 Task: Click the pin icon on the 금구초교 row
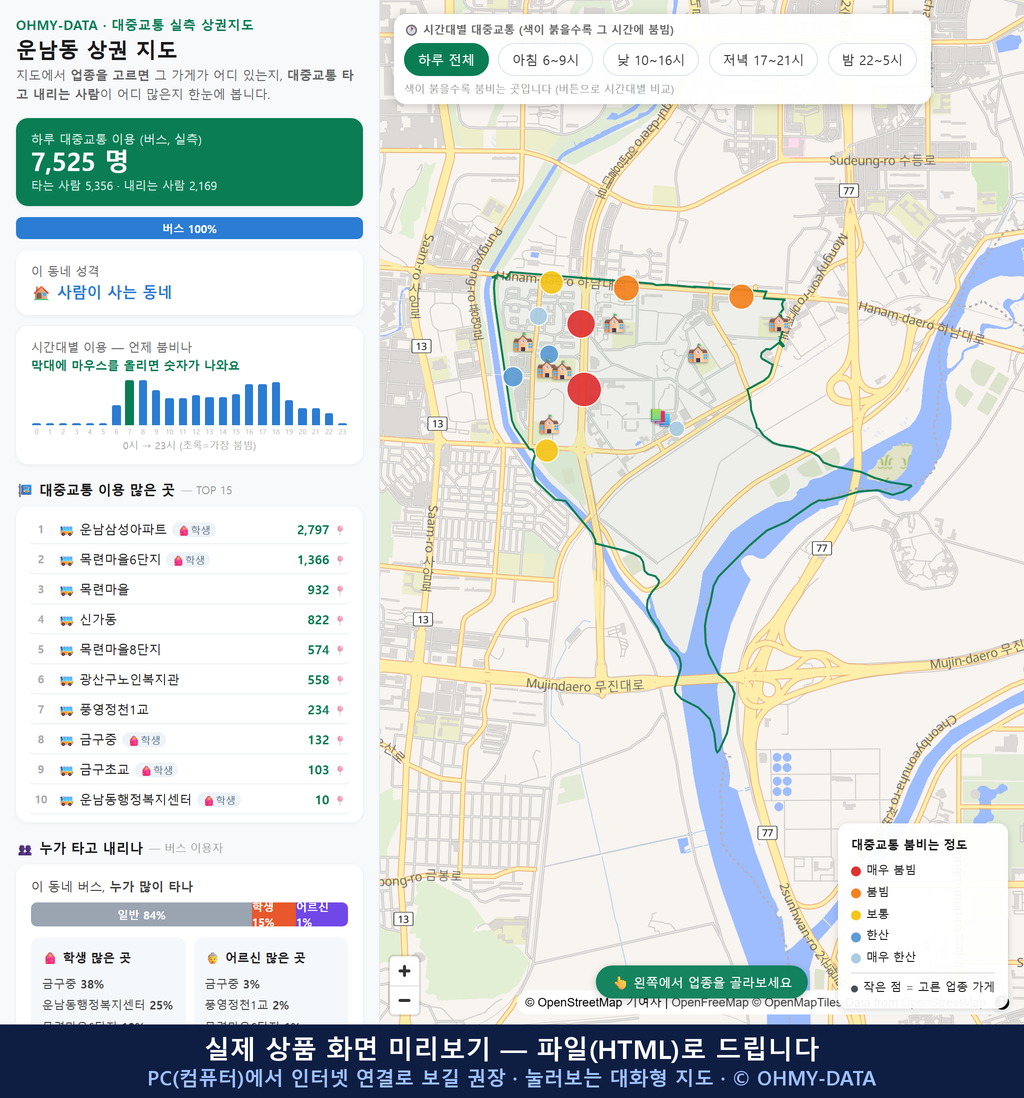click(x=340, y=770)
